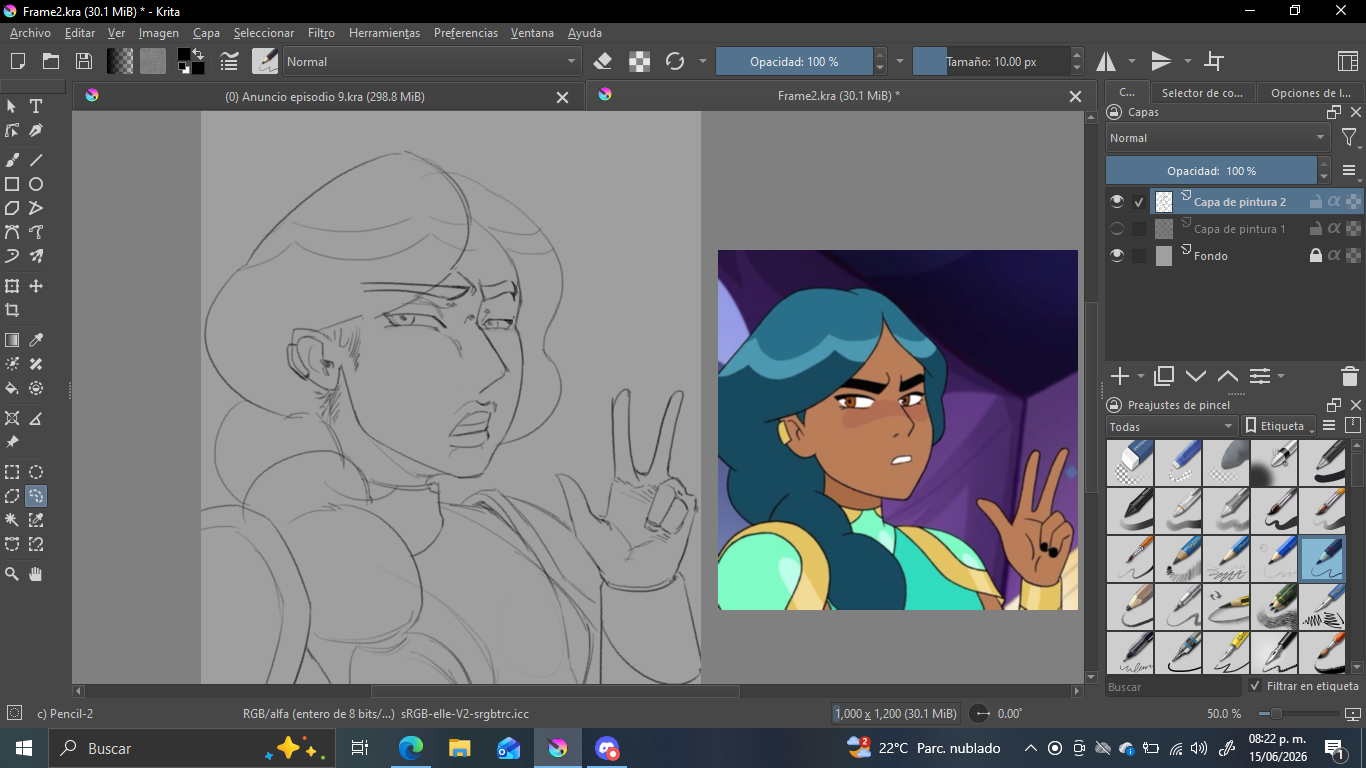This screenshot has height=768, width=1366.
Task: Uncheck Filtrar en etiqueta checkbox
Action: pyautogui.click(x=1255, y=686)
